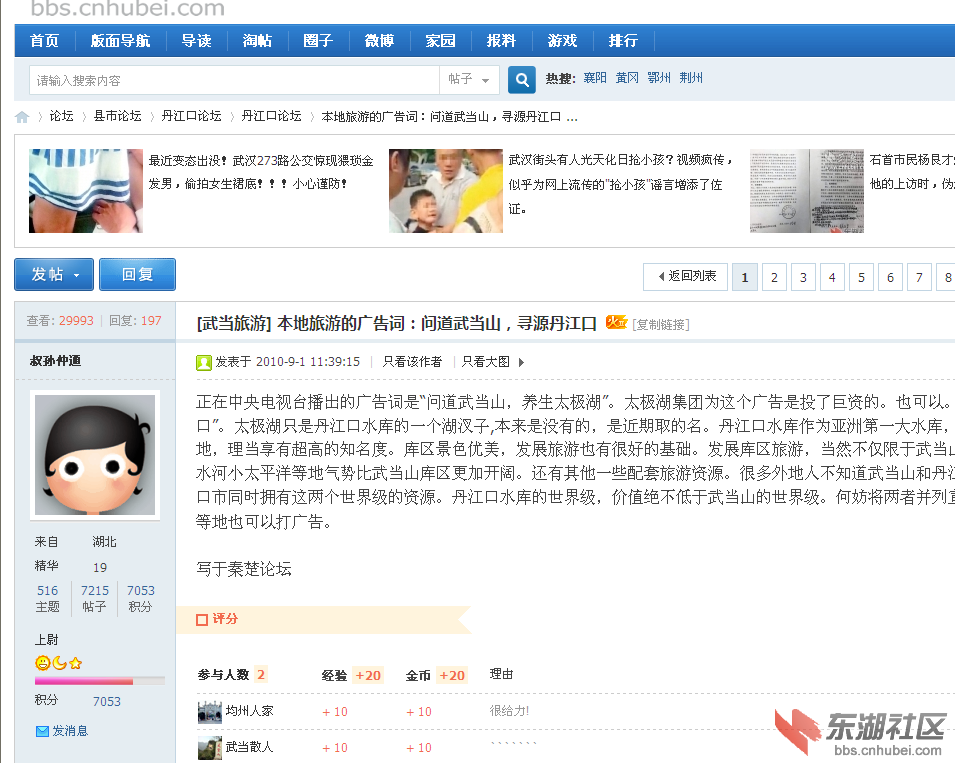Click the 上尉 rank label
This screenshot has height=763, width=955.
pyautogui.click(x=47, y=640)
